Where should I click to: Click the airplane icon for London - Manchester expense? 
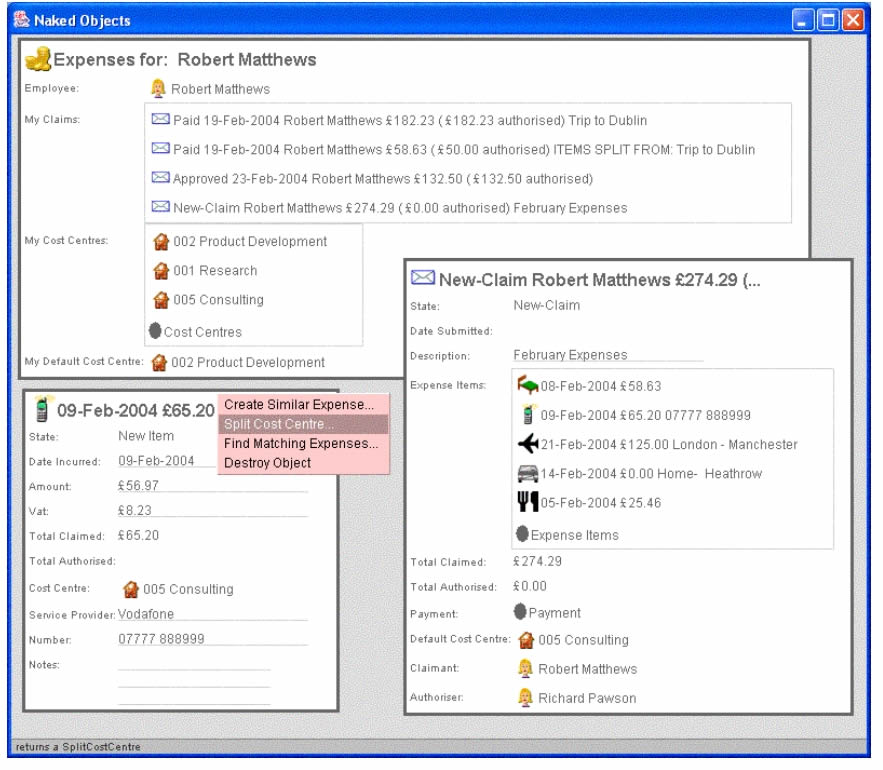[x=528, y=444]
